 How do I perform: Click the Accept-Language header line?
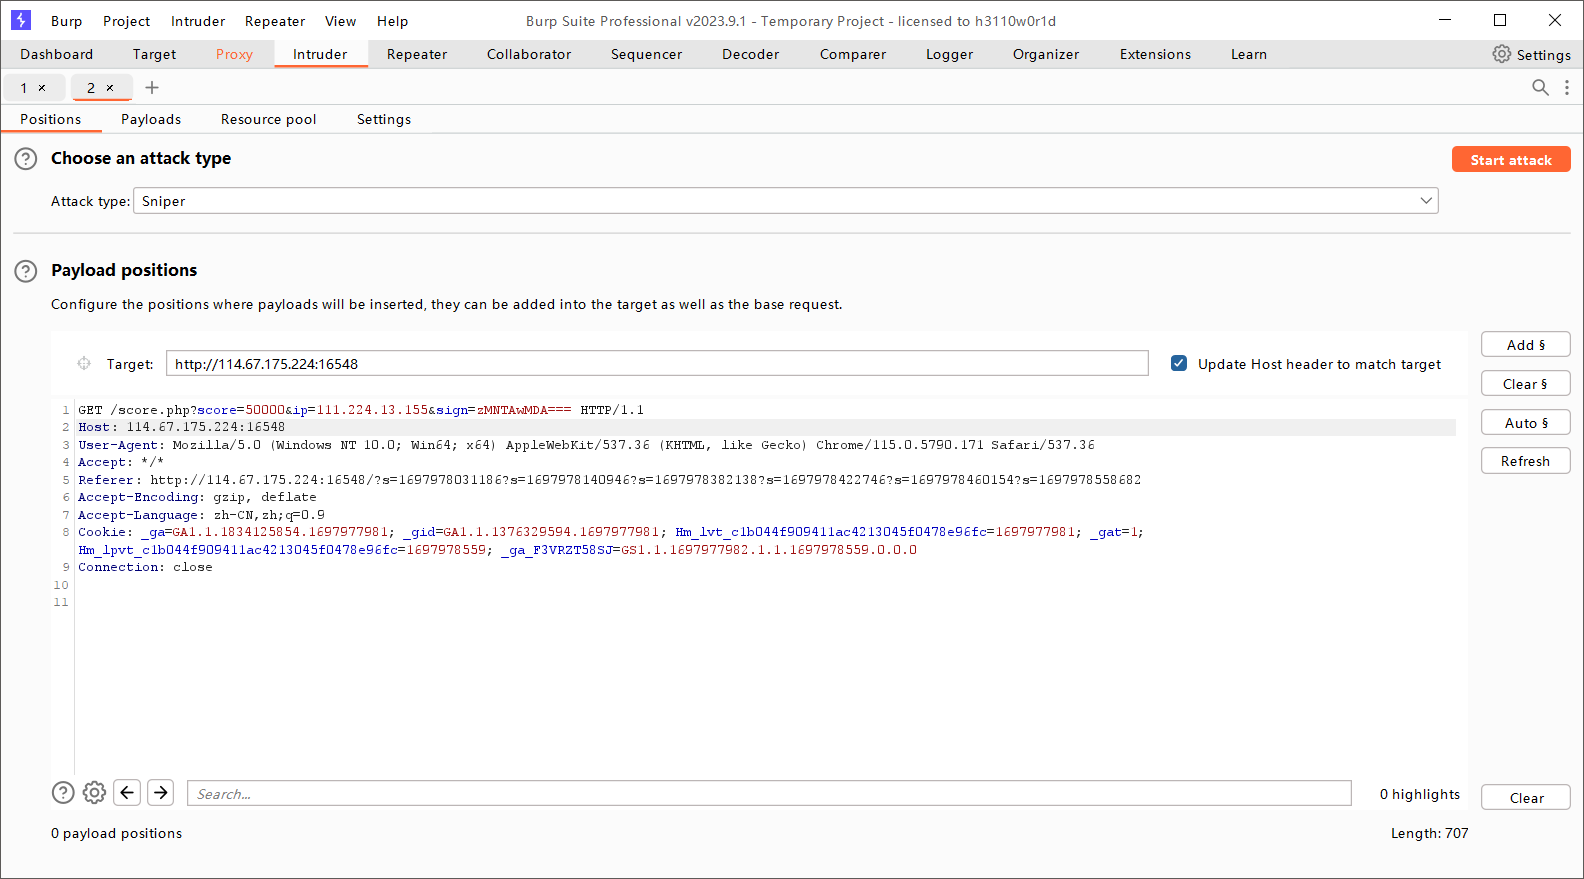click(x=201, y=515)
